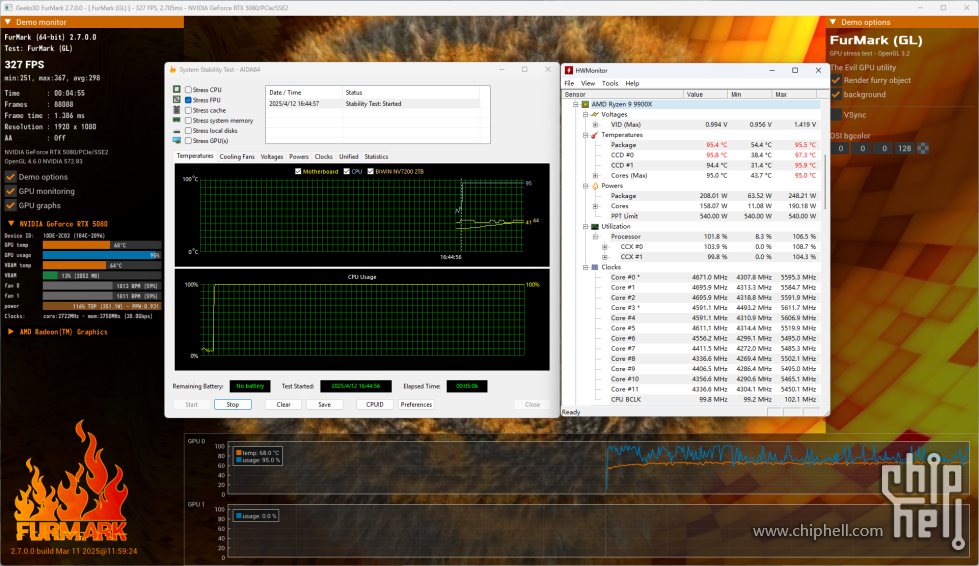Image resolution: width=979 pixels, height=566 pixels.
Task: Click the AIDA64 flame icon in the title bar
Action: 173,69
